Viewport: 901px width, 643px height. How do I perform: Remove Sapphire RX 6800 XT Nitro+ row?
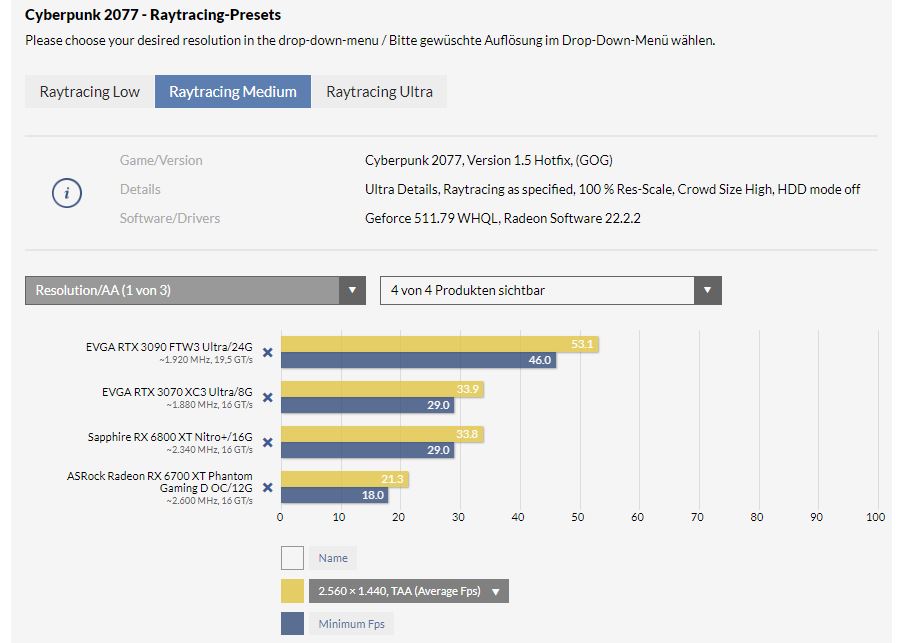pos(268,442)
